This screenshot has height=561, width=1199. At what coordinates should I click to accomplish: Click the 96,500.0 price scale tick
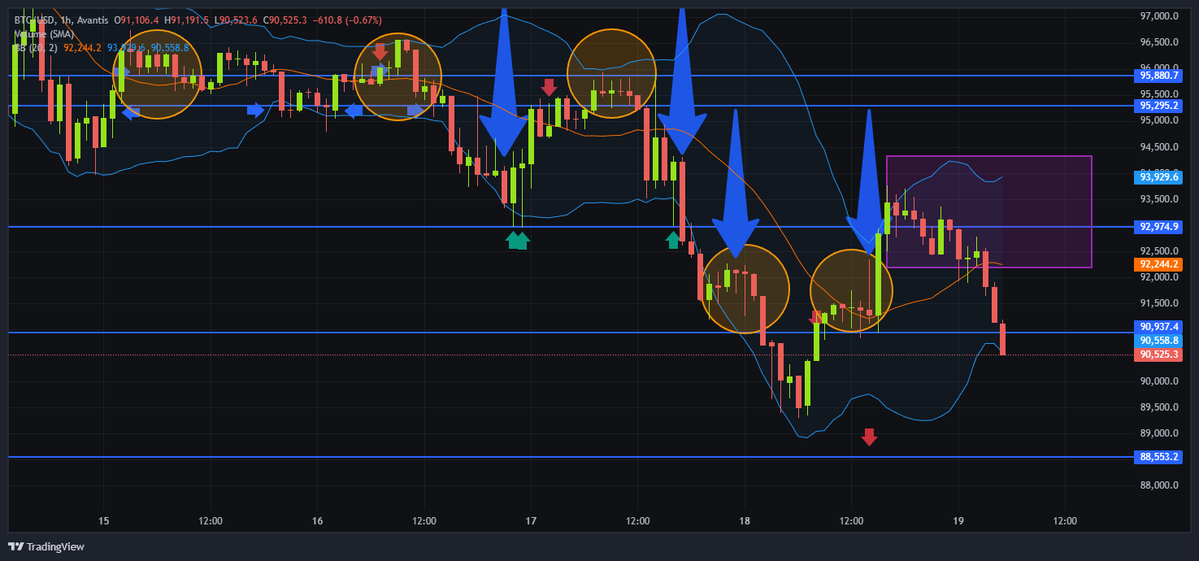1158,43
